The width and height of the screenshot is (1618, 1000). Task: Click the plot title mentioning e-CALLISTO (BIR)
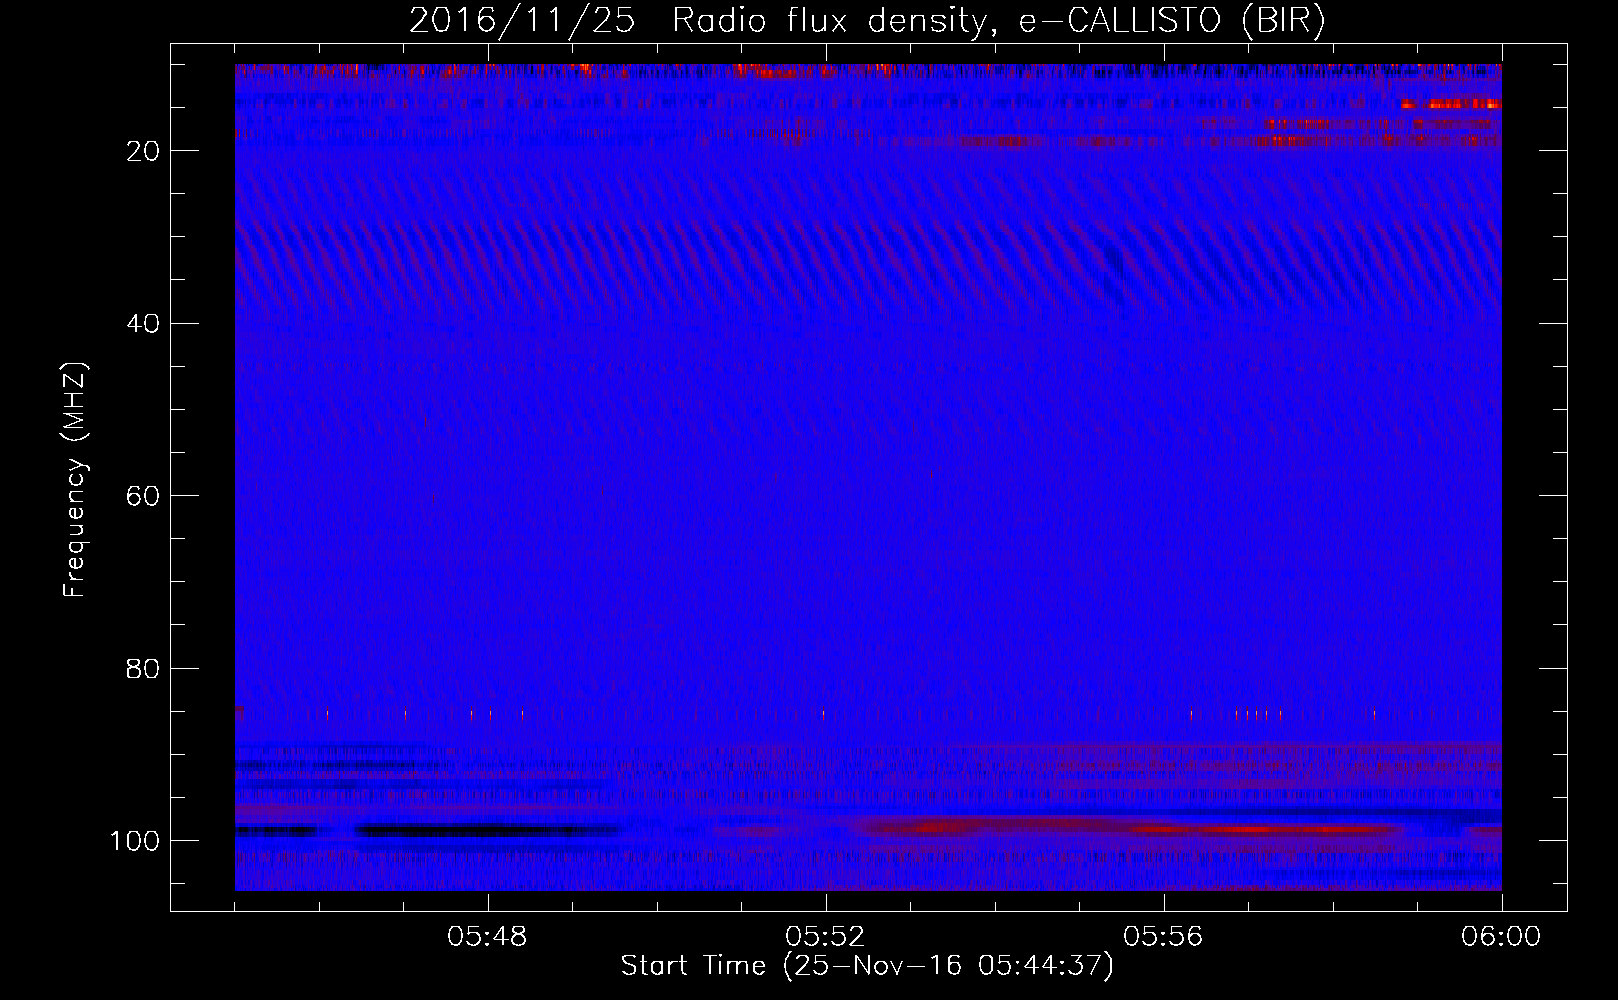point(867,20)
